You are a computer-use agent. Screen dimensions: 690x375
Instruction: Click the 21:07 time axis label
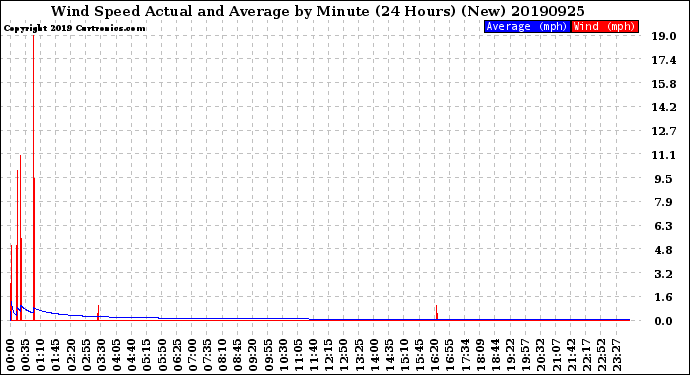pyautogui.click(x=556, y=355)
